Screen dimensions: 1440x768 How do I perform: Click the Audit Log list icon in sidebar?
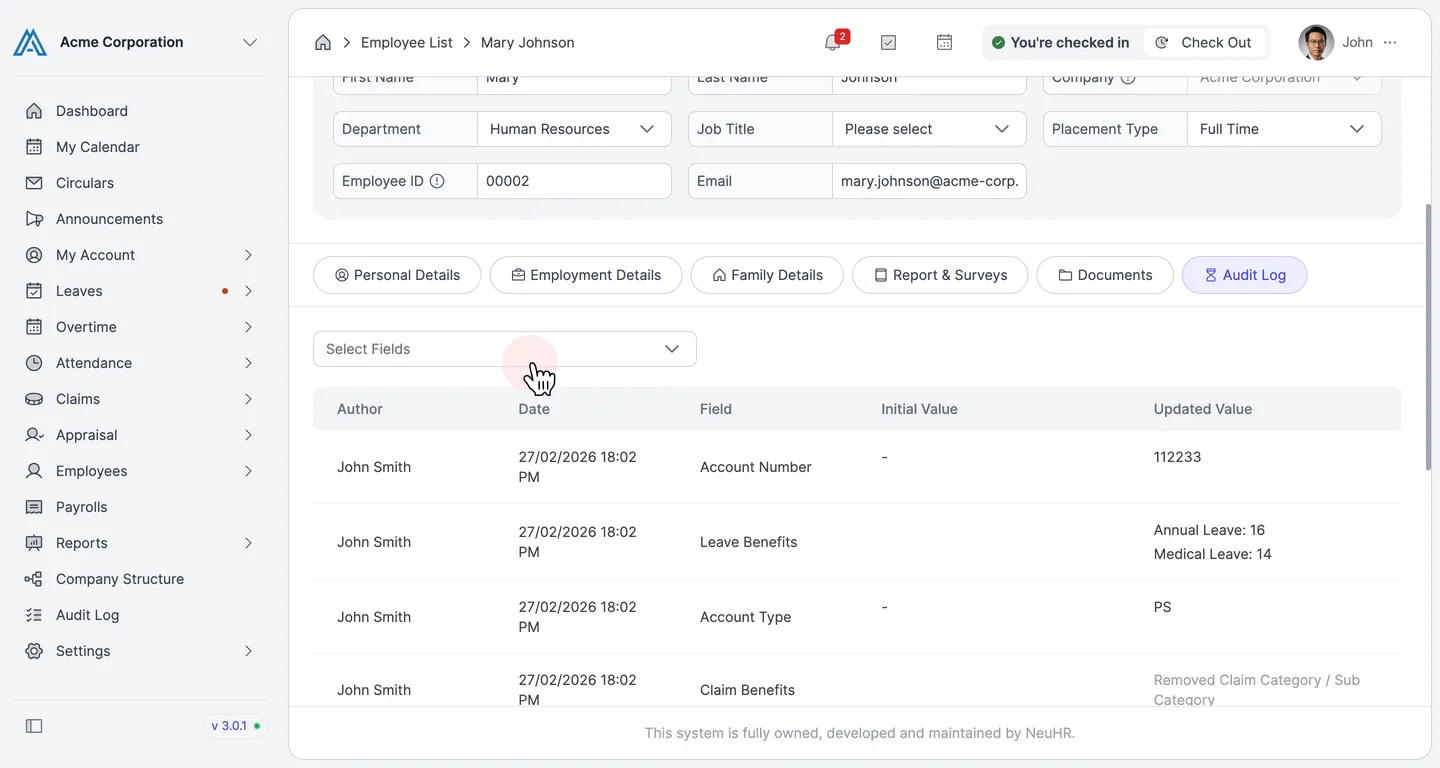coord(34,615)
